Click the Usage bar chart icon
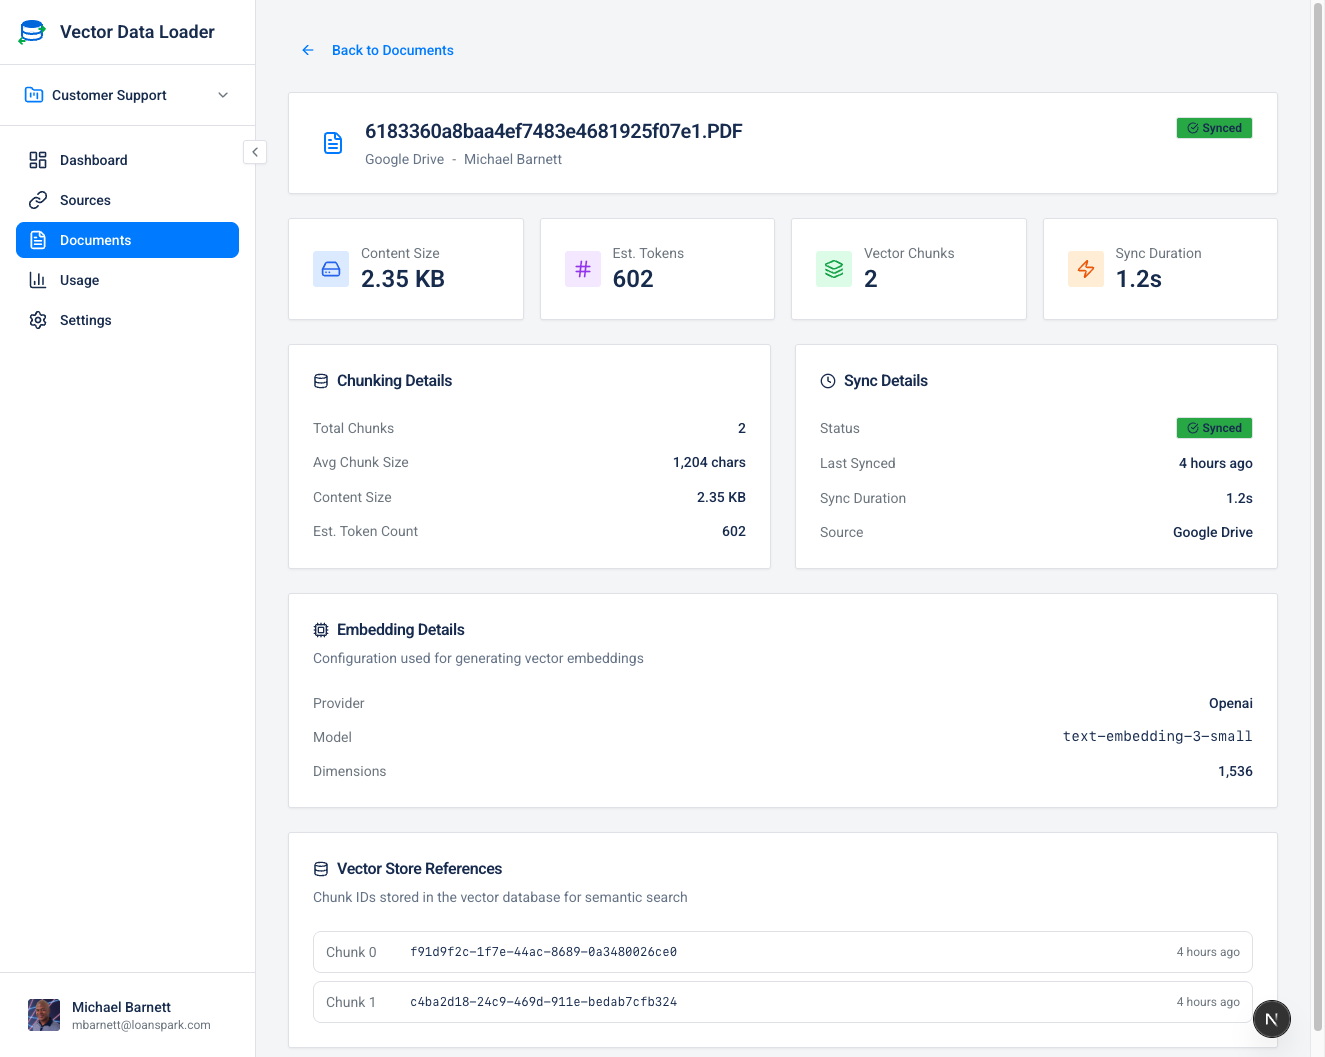 (x=38, y=280)
